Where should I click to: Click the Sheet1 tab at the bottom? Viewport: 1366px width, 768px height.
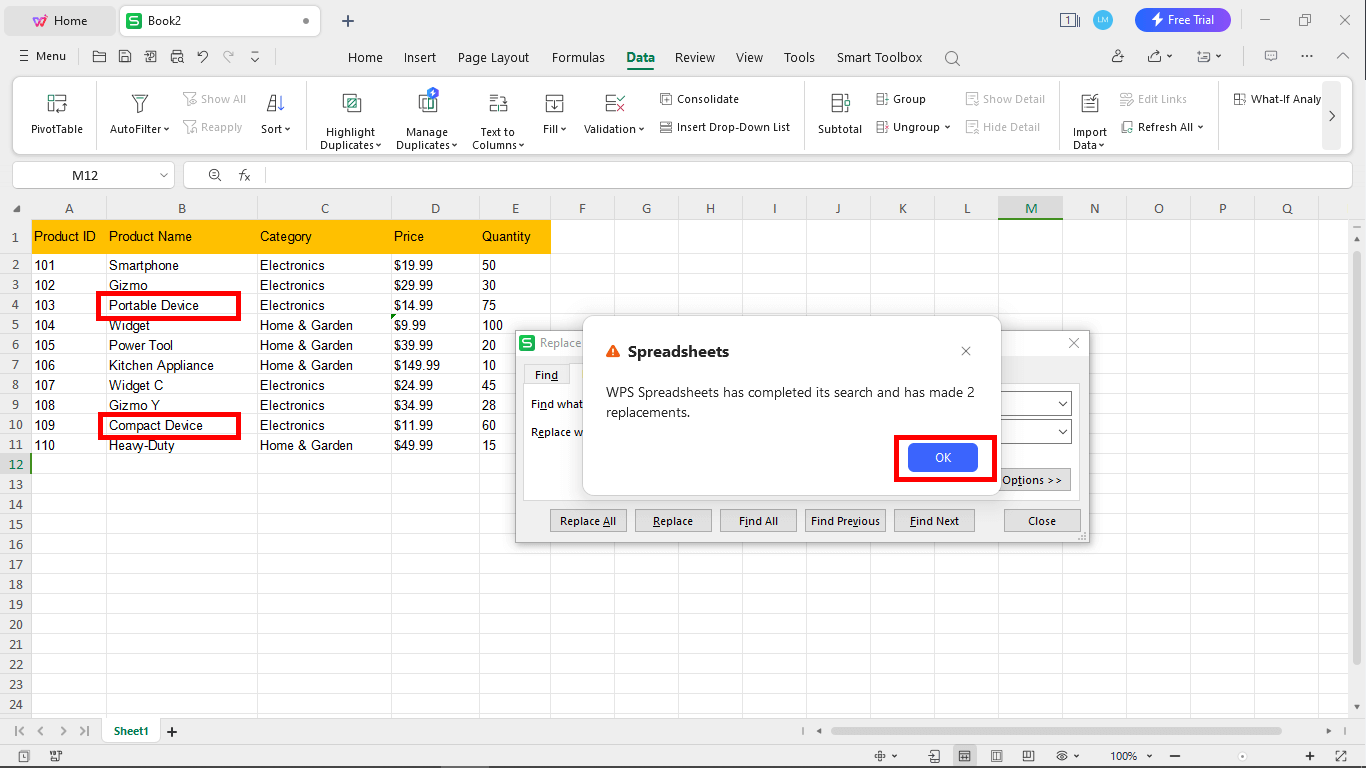[130, 731]
